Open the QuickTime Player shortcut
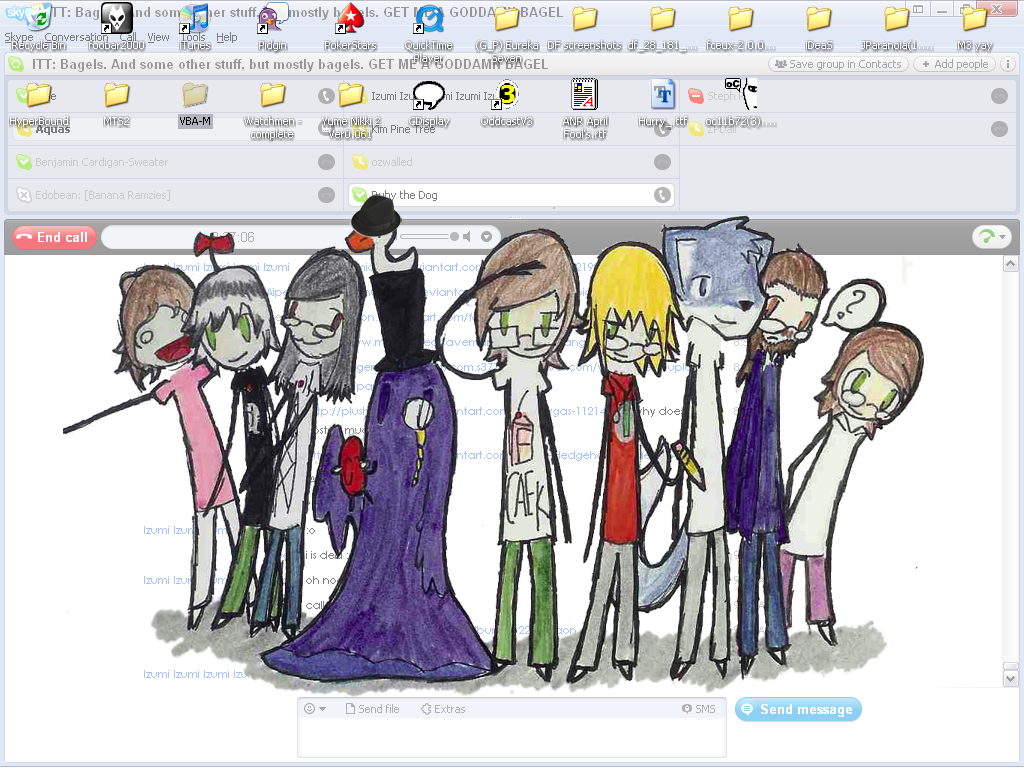The width and height of the screenshot is (1024, 768). point(429,19)
